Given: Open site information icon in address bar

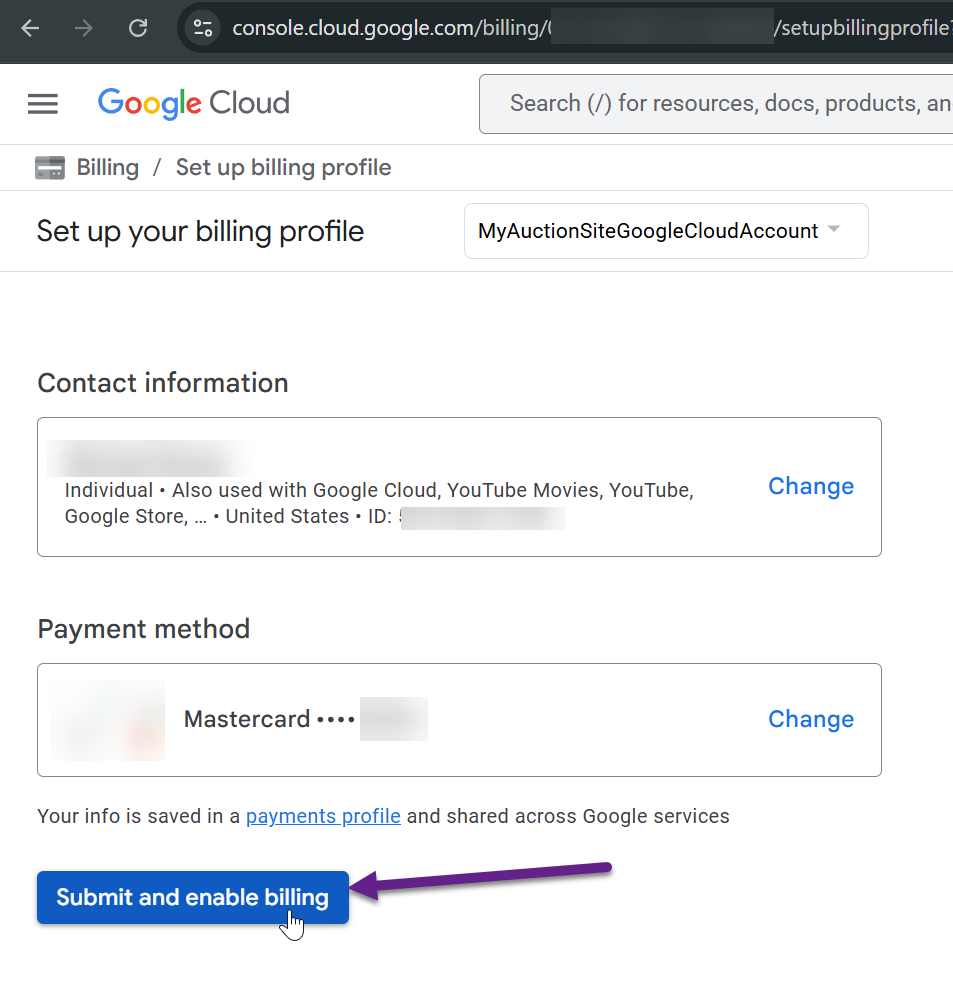Looking at the screenshot, I should pyautogui.click(x=203, y=28).
